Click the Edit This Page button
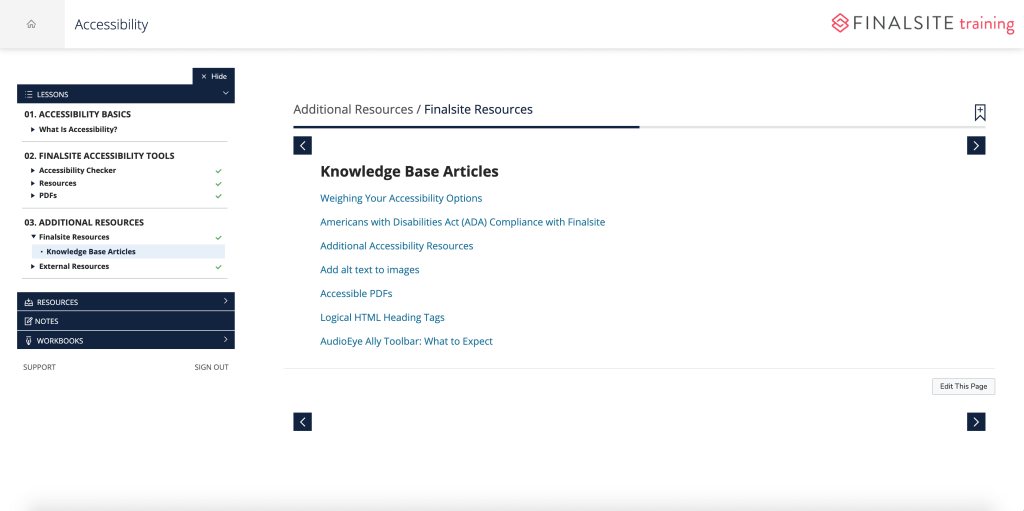 pos(963,387)
